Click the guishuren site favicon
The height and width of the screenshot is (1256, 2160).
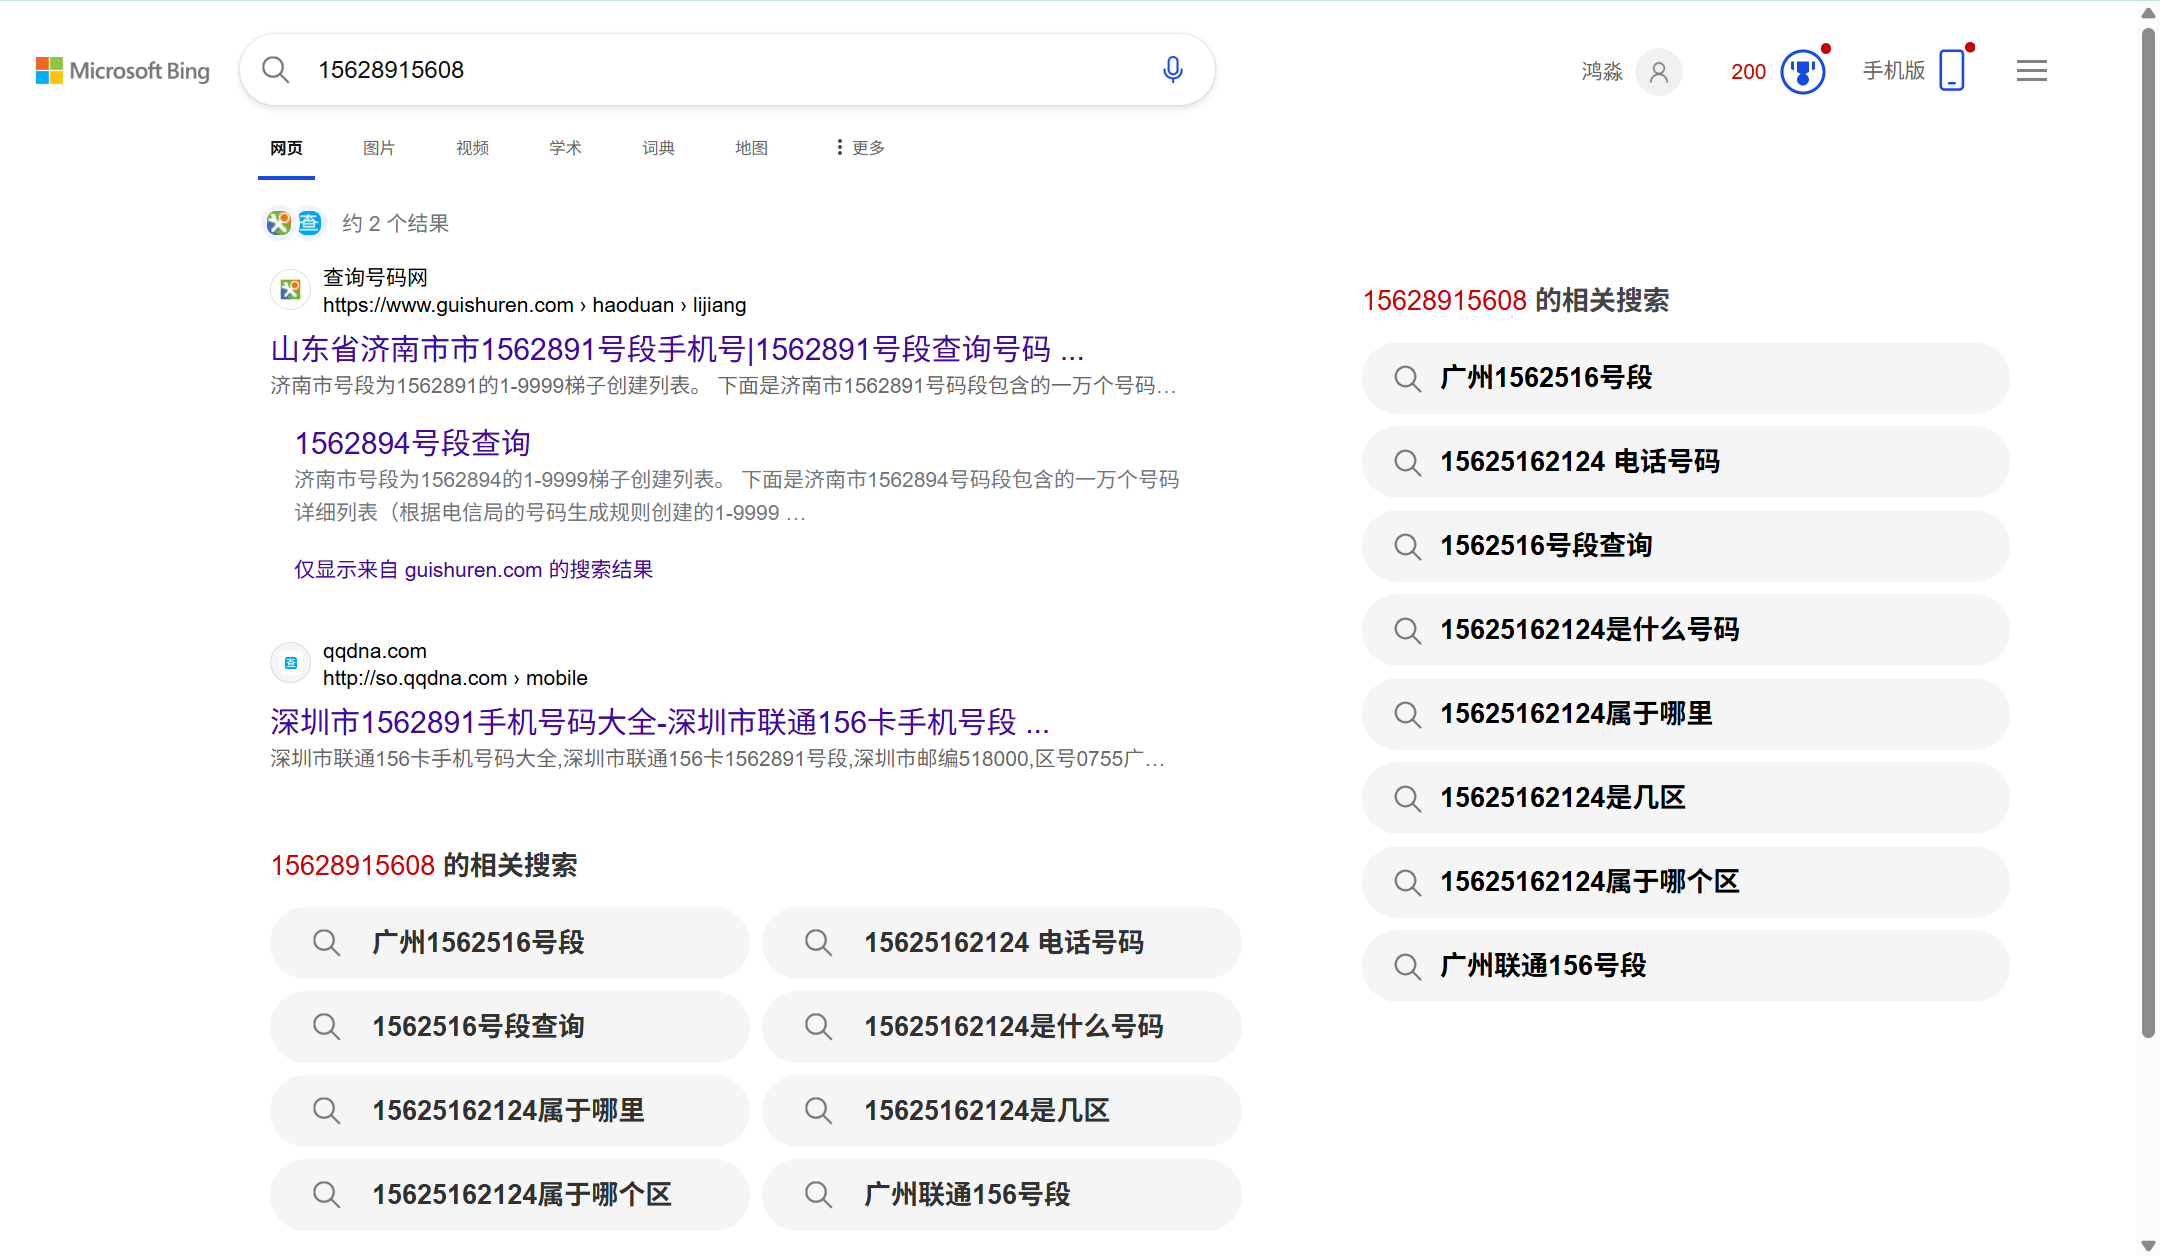tap(291, 290)
